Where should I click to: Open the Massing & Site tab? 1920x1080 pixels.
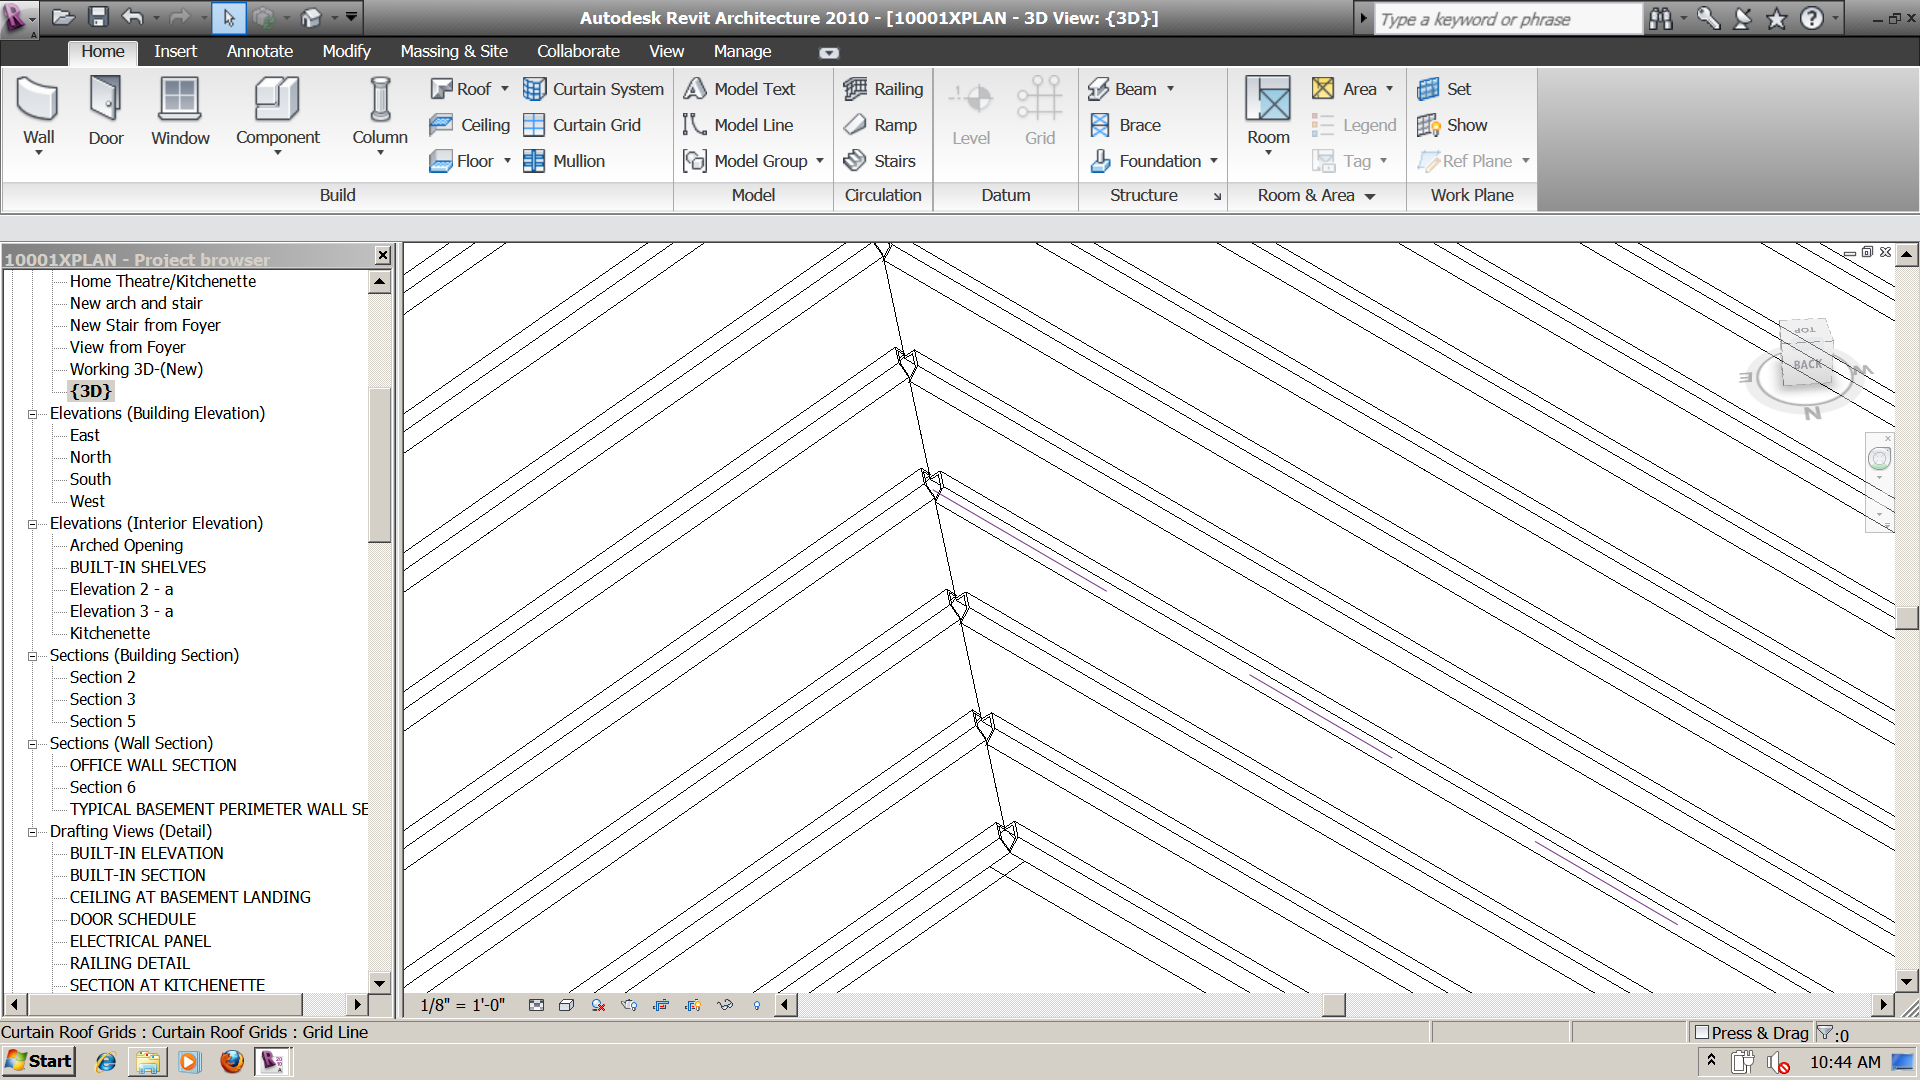click(x=453, y=51)
